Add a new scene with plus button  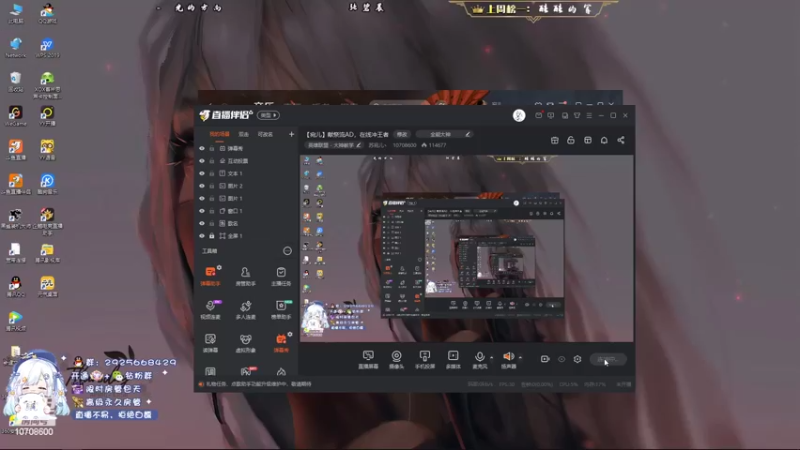[291, 135]
